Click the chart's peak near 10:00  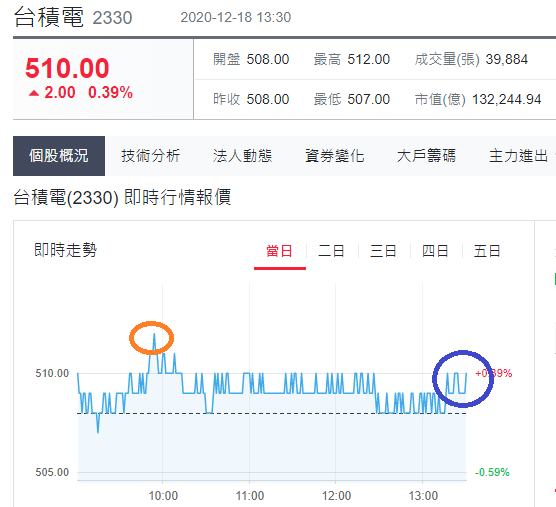[154, 335]
